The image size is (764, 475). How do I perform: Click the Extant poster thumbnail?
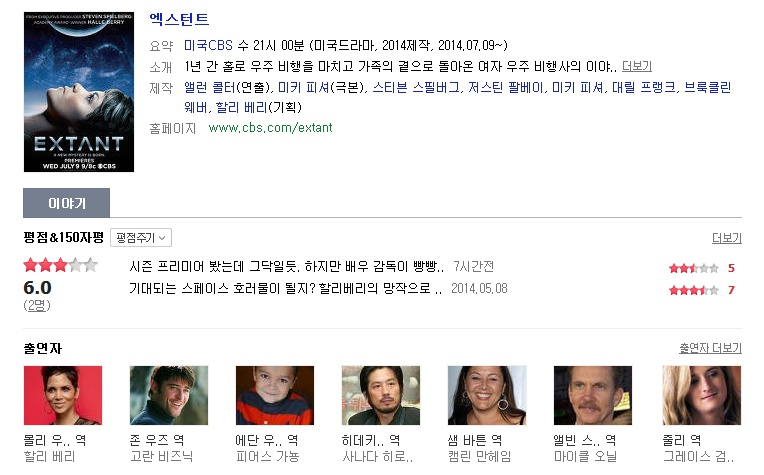(x=79, y=92)
